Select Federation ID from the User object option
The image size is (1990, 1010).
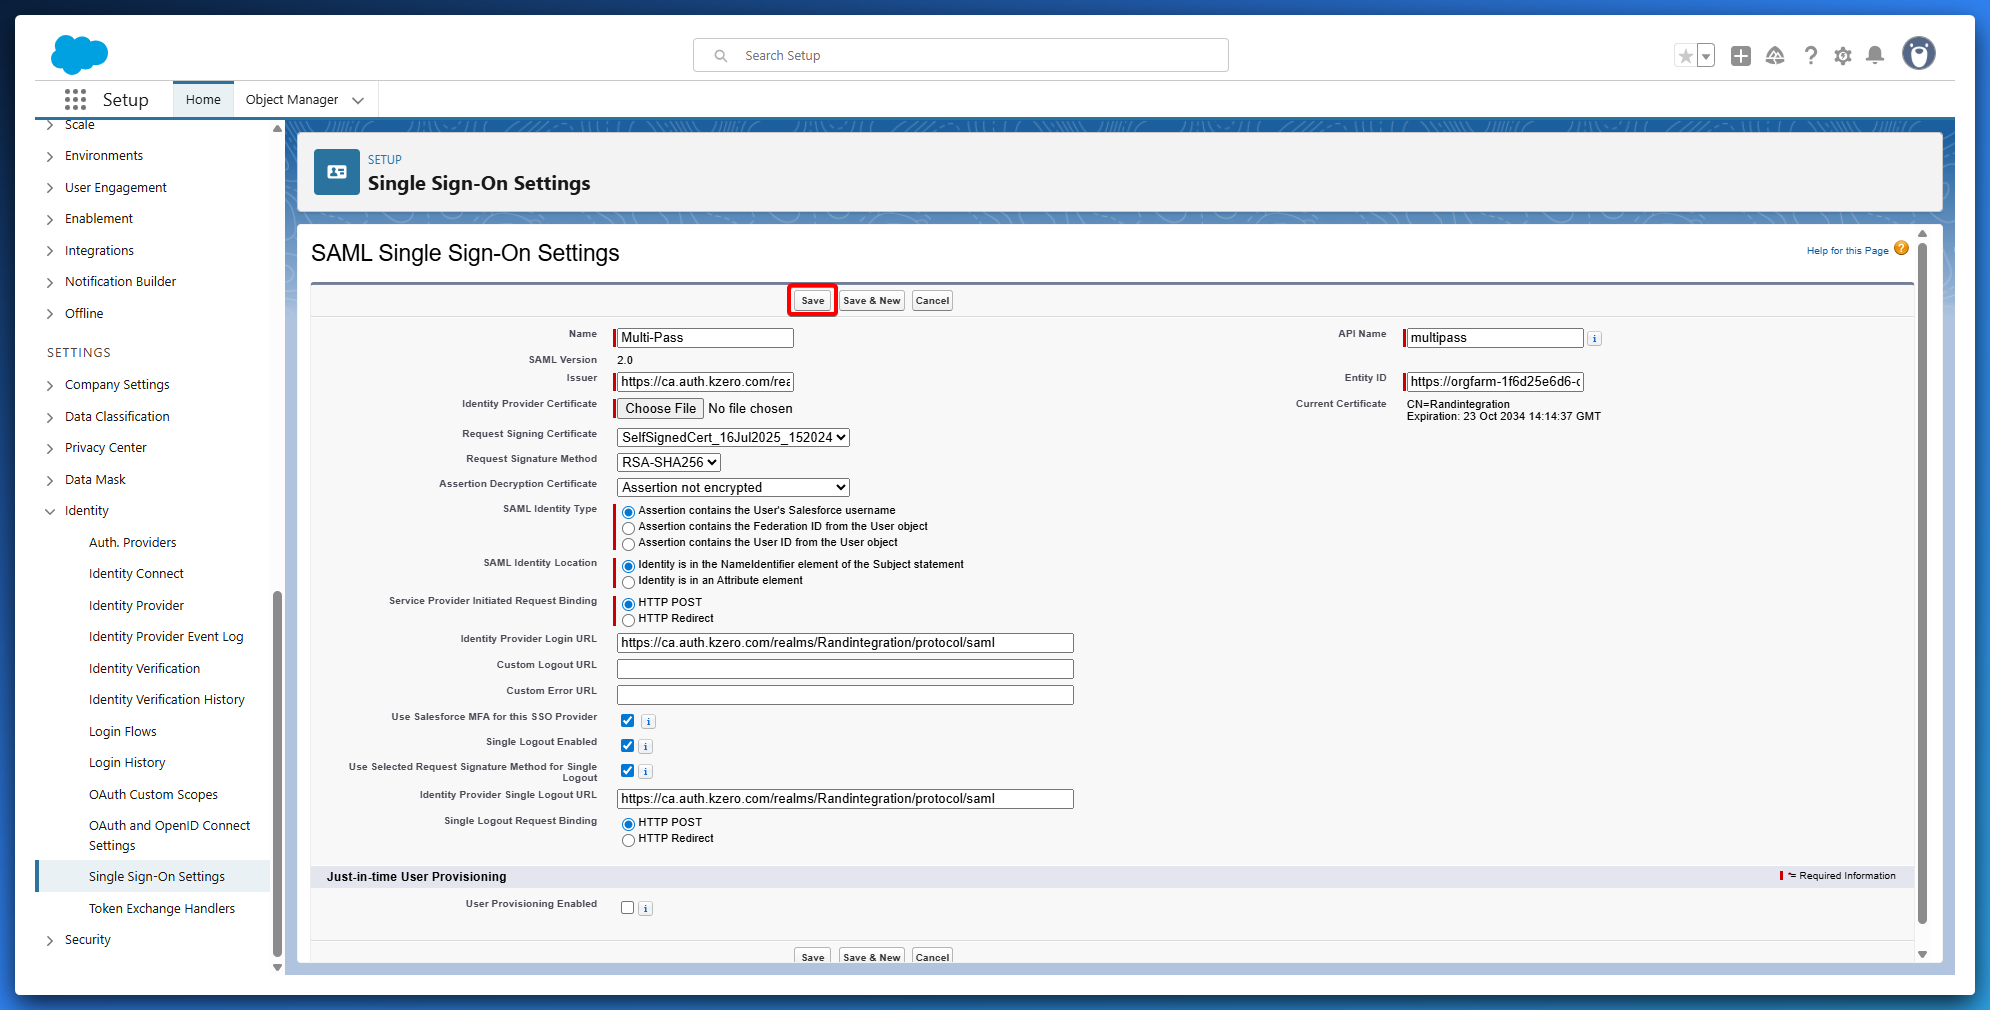click(x=629, y=528)
